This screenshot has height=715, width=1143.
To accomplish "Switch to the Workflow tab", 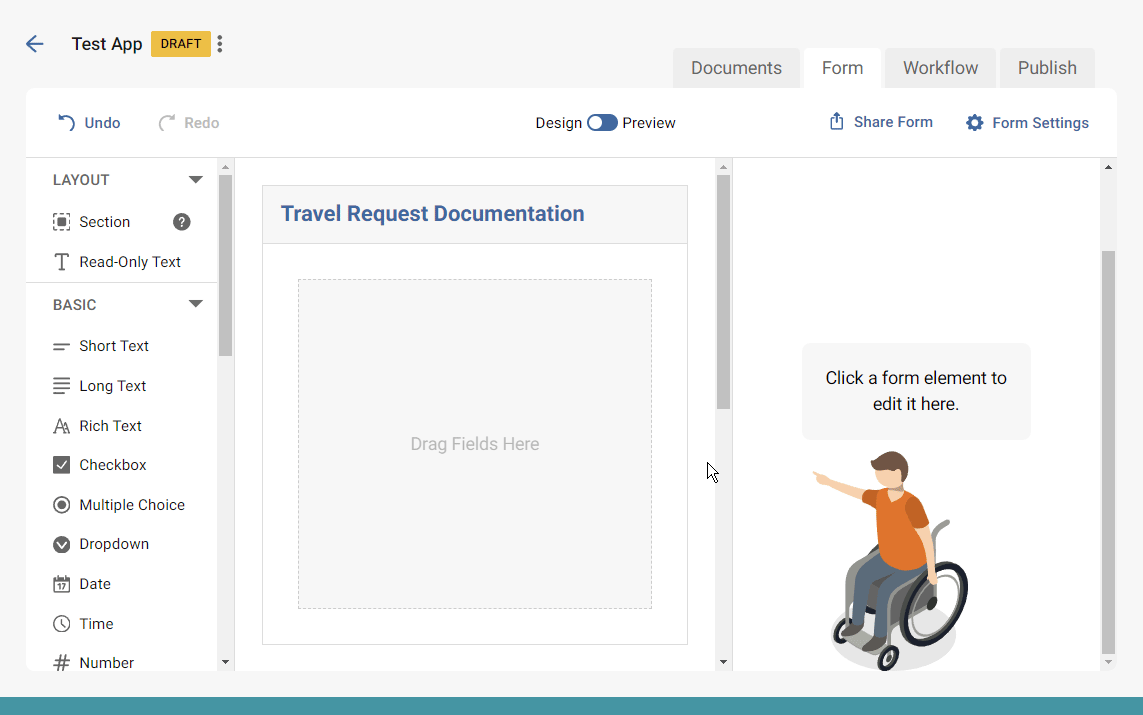I will (940, 68).
